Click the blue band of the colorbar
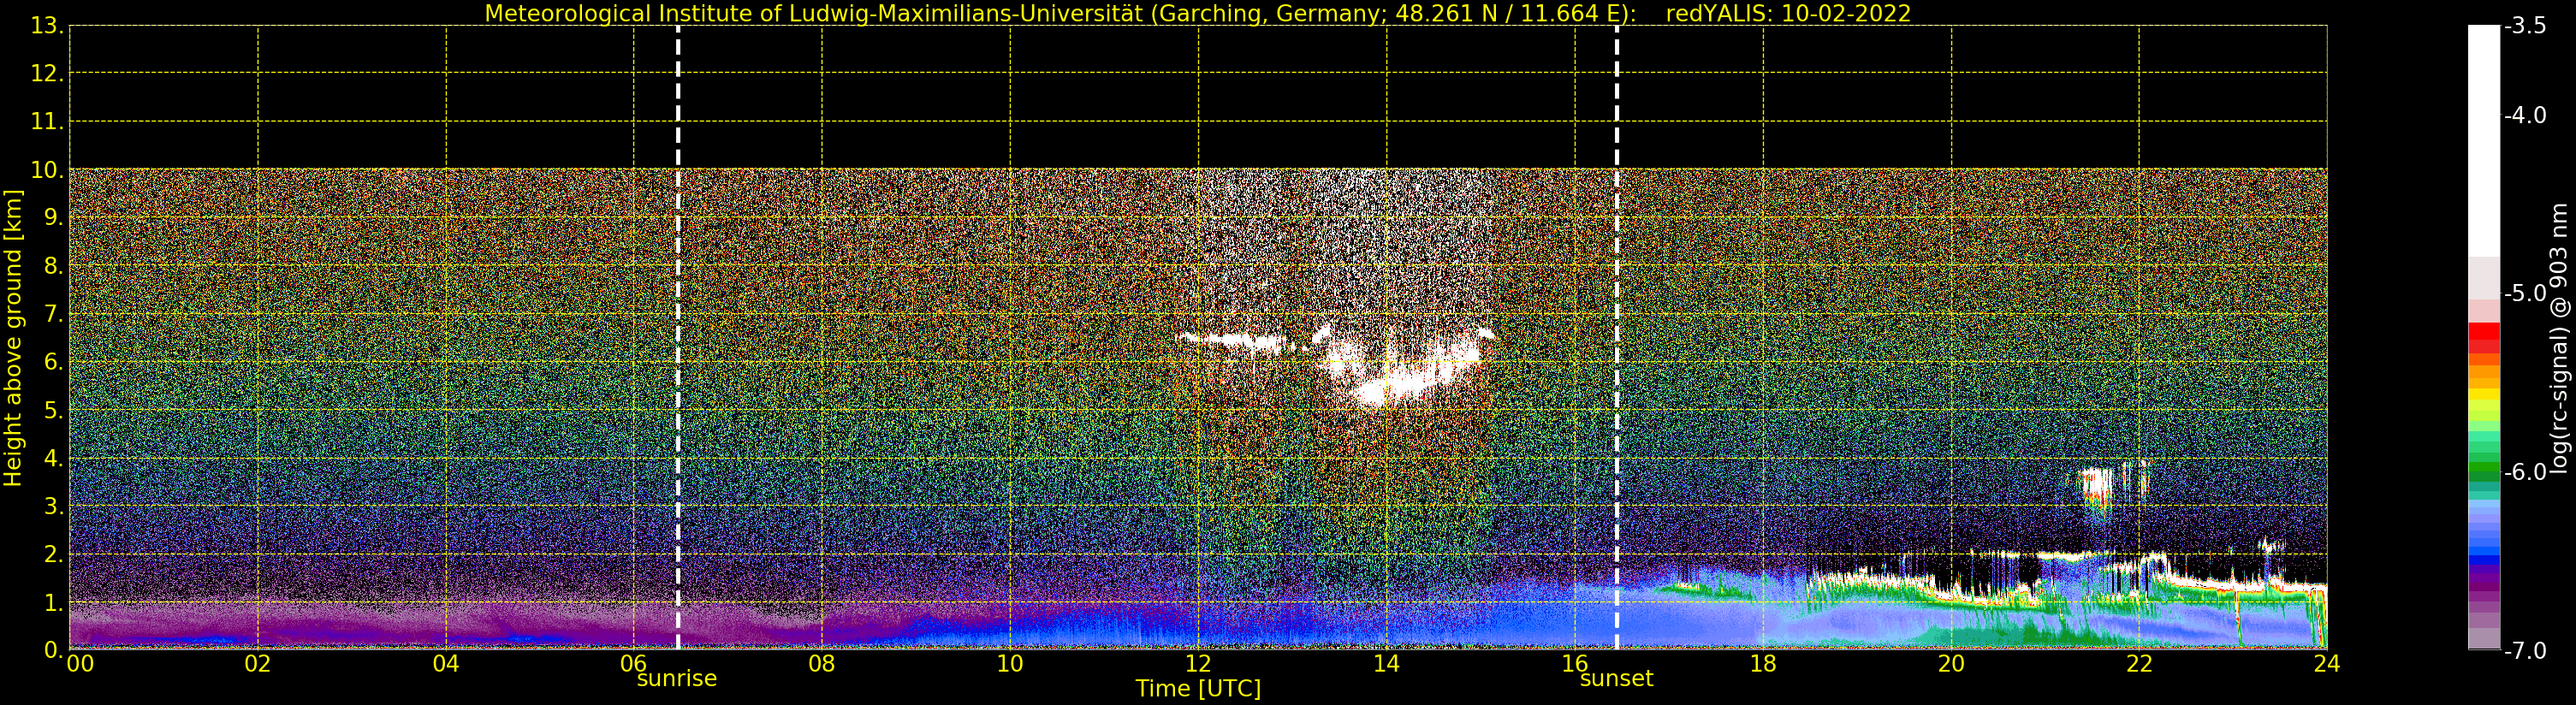The image size is (2576, 705). pos(2484,561)
